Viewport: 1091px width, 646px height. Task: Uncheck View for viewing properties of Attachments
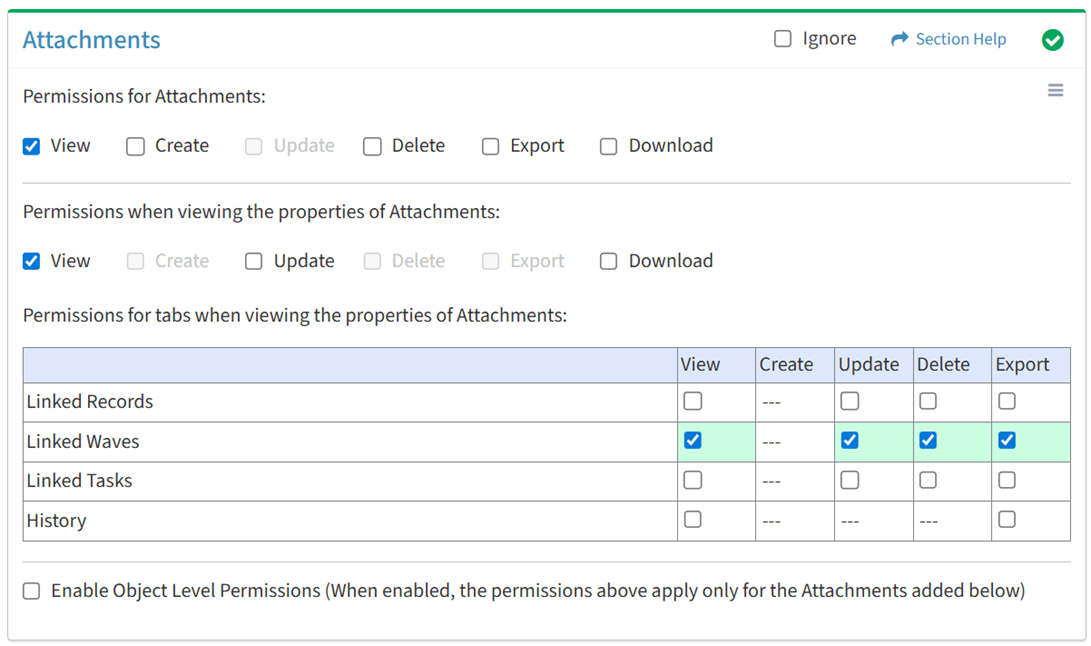click(x=31, y=261)
